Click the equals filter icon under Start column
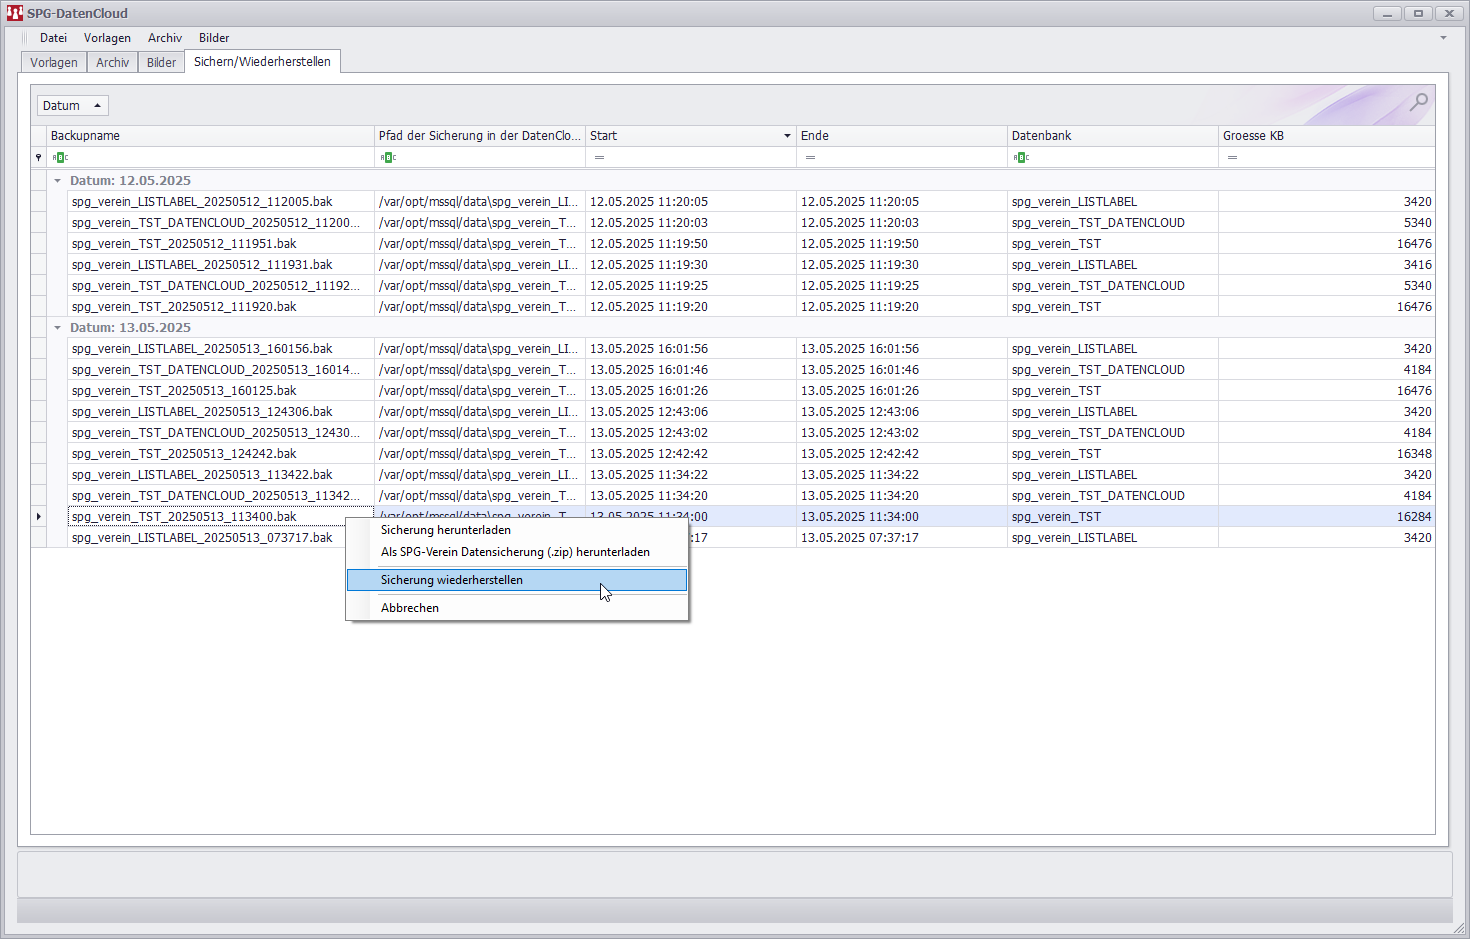The image size is (1470, 939). pos(599,157)
